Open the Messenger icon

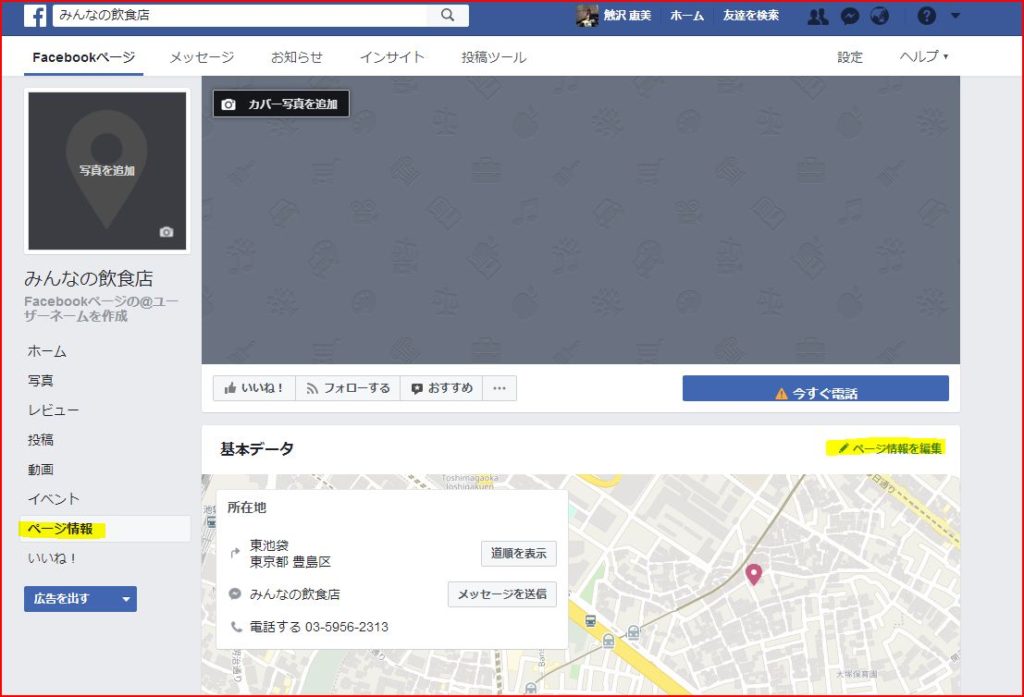(851, 15)
